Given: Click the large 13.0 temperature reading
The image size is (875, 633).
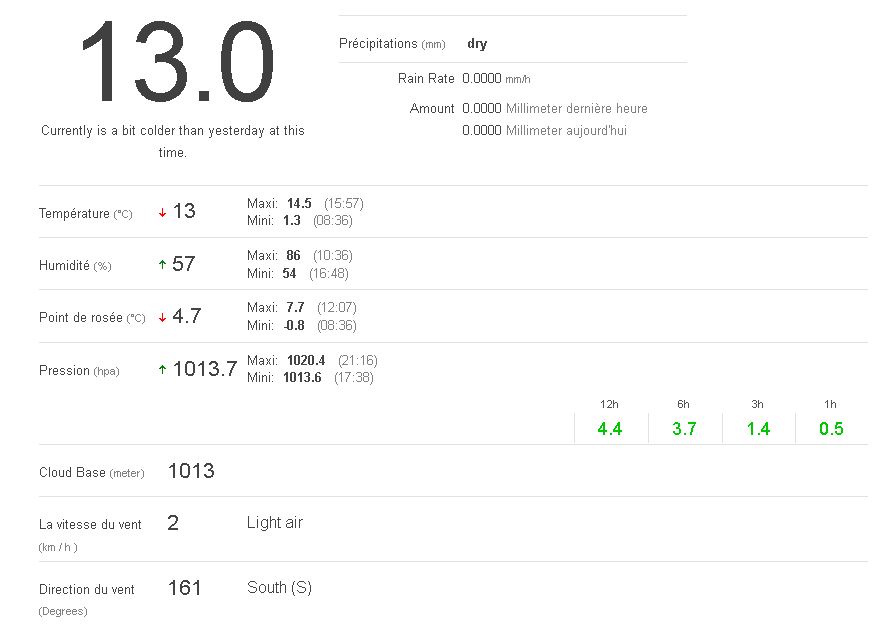Looking at the screenshot, I should click(175, 62).
